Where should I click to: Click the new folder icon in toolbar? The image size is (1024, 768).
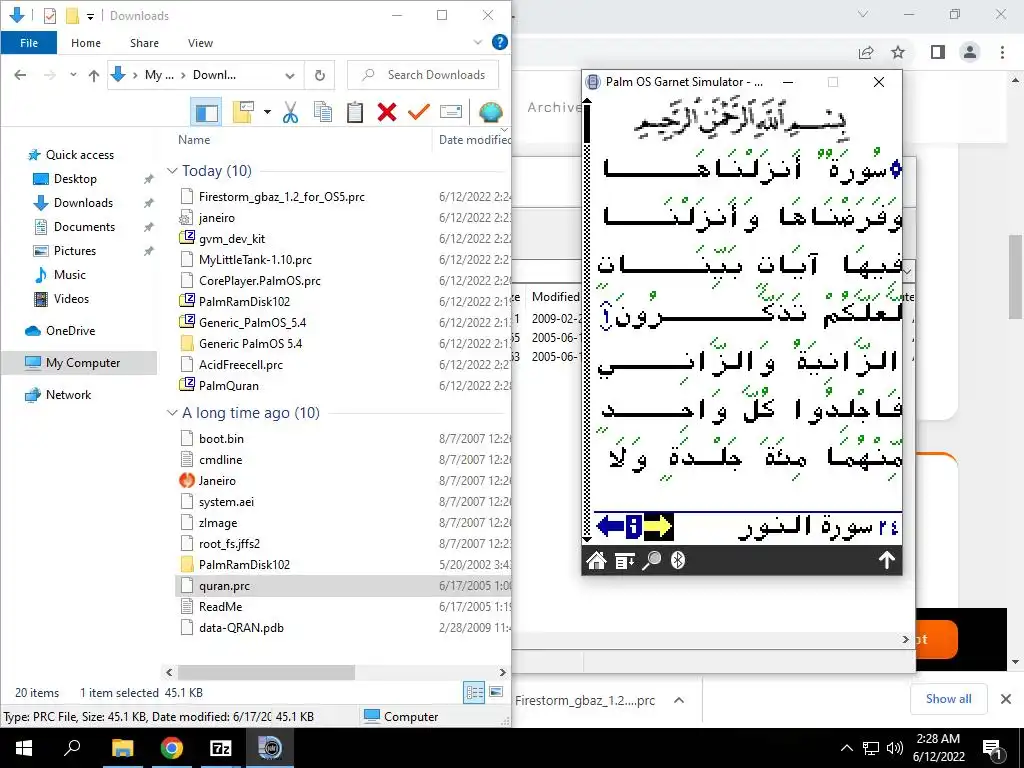[x=243, y=112]
